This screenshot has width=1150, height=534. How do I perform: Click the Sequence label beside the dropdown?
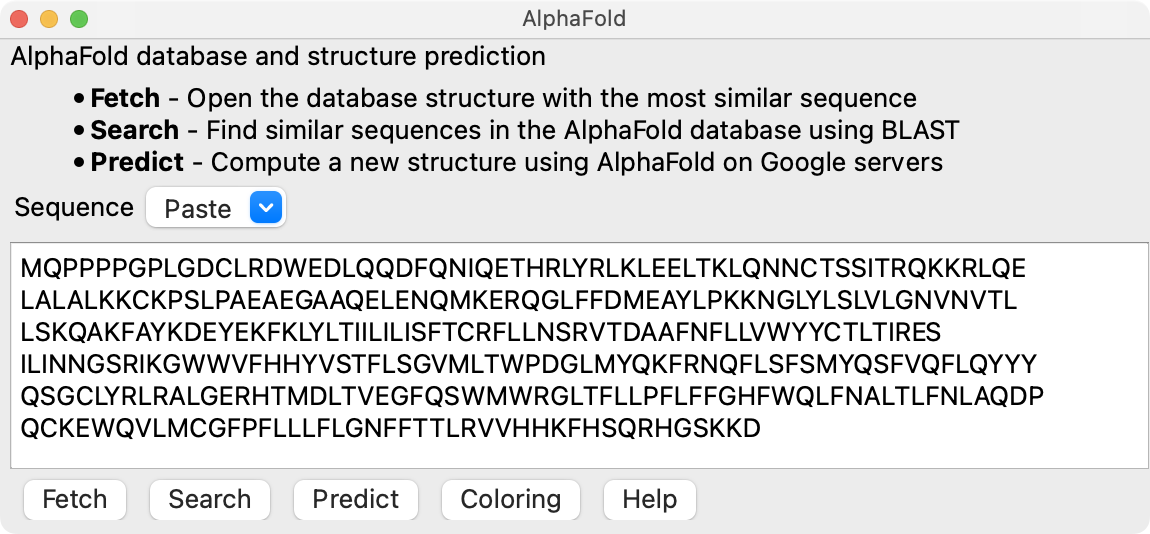74,208
